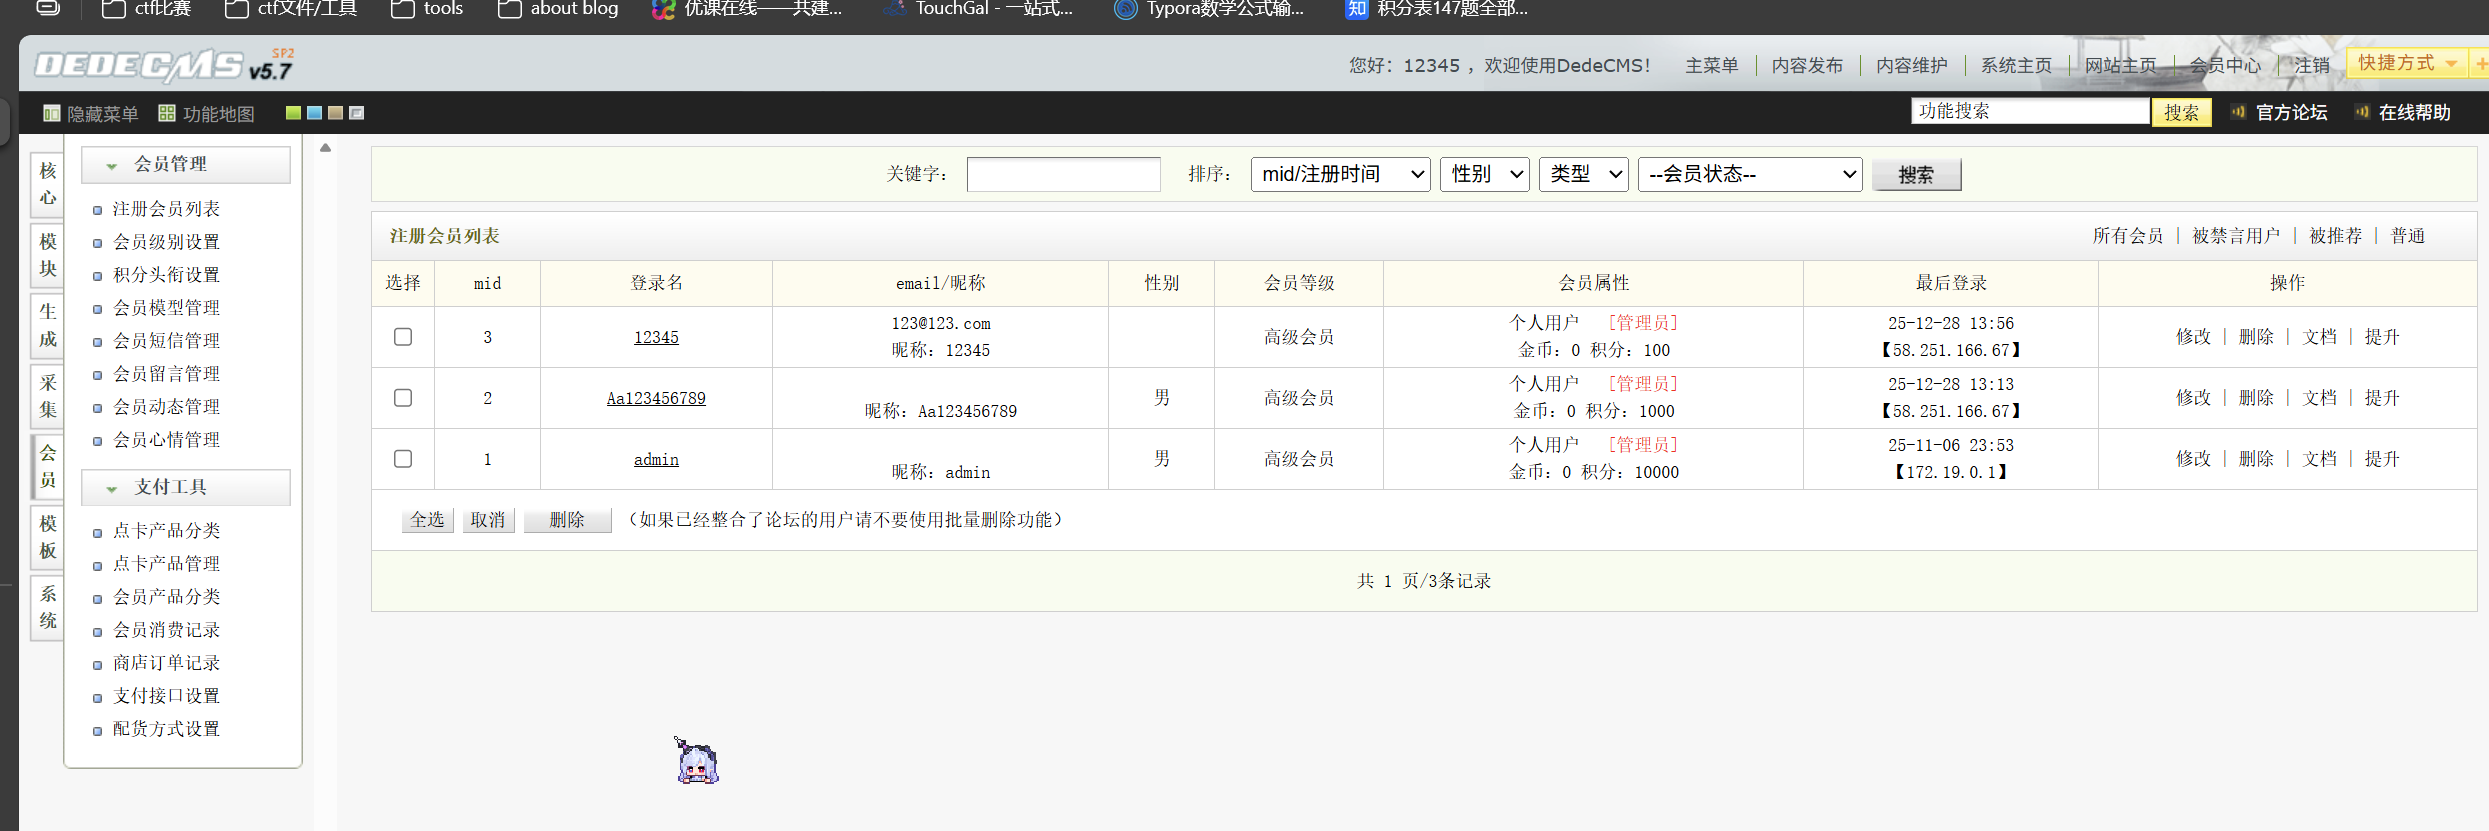Open the TouchGal bookmark
The height and width of the screenshot is (831, 2489).
tap(978, 9)
